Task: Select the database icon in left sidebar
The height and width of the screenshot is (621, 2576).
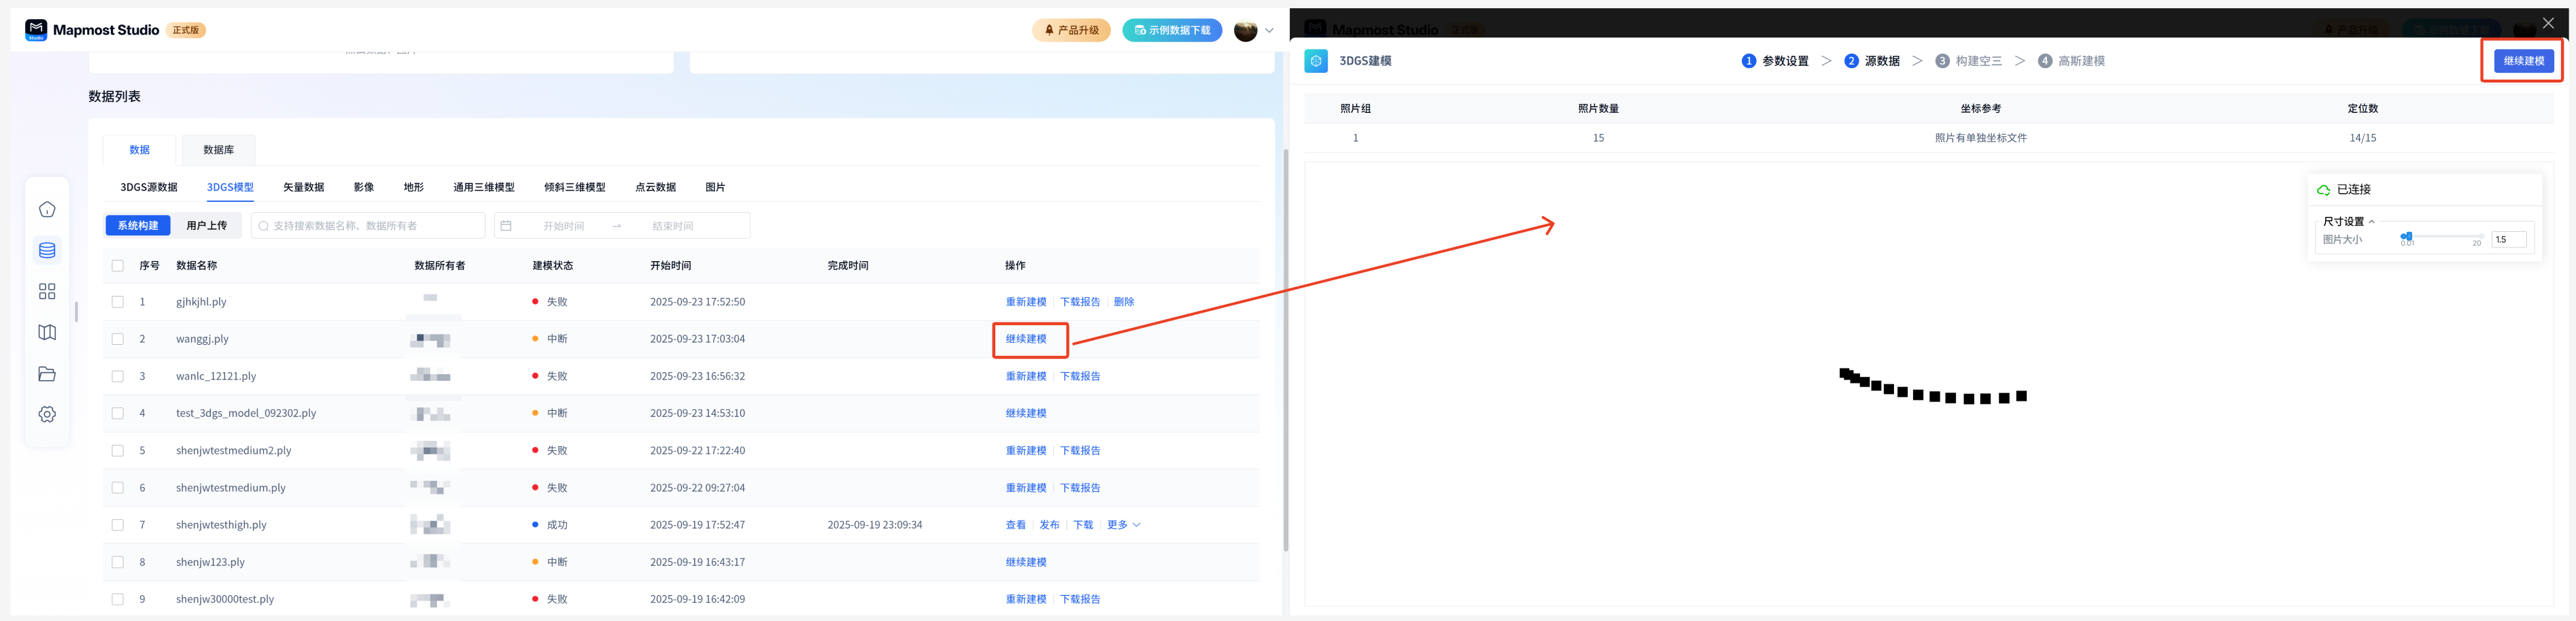Action: point(47,250)
